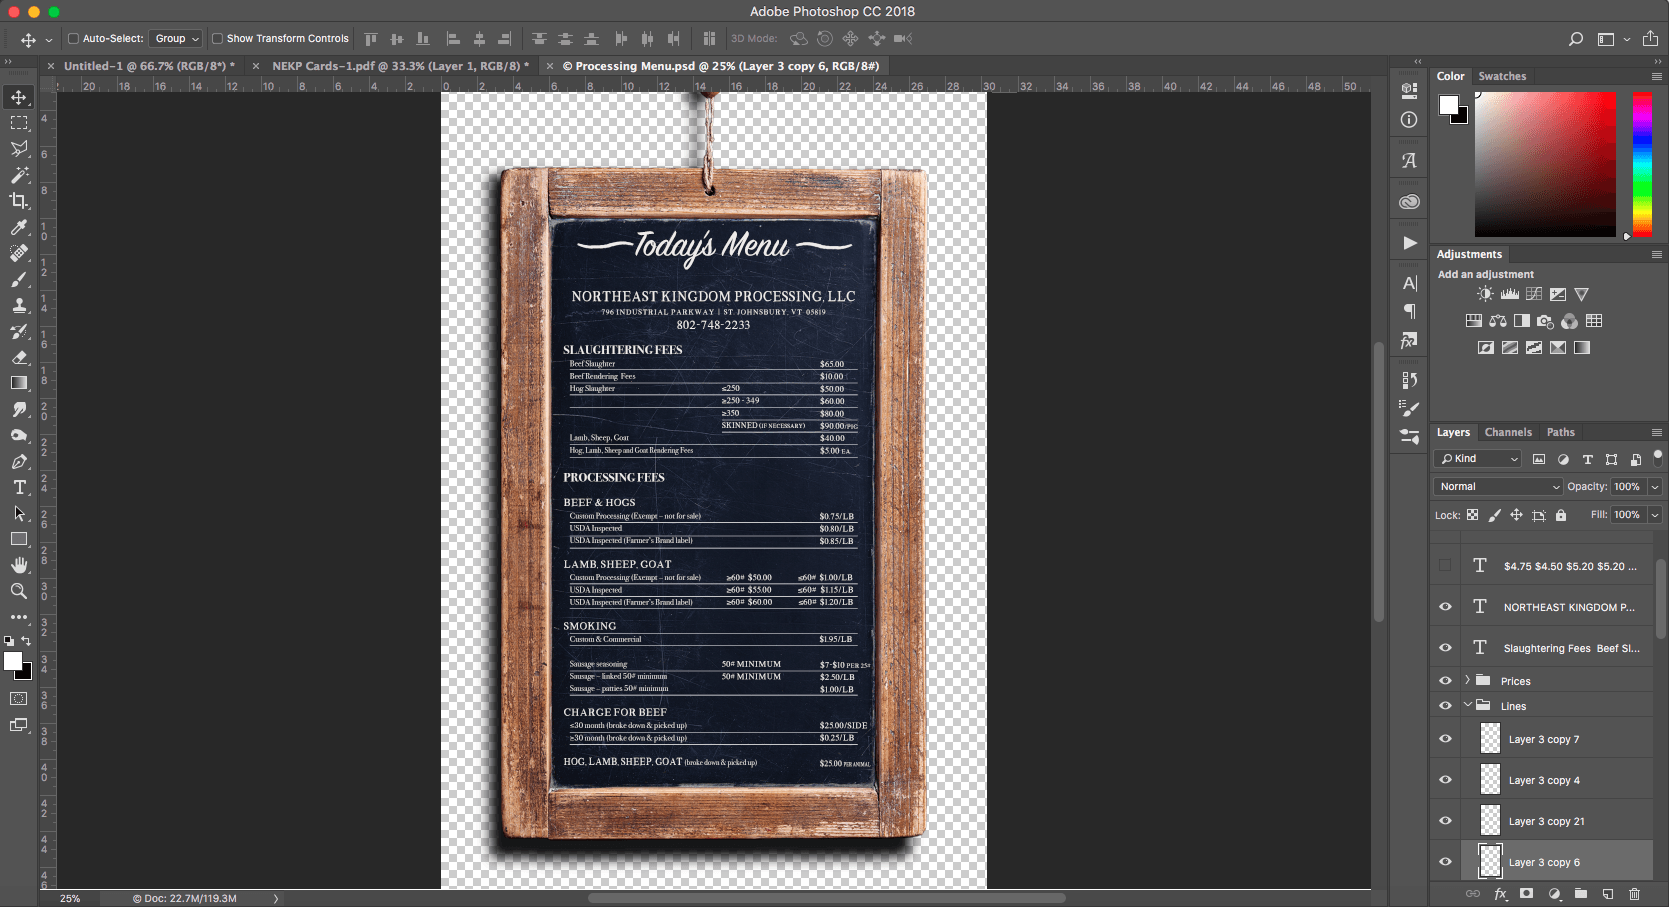Expand the Prices layer group
Viewport: 1669px width, 907px height.
tap(1467, 680)
